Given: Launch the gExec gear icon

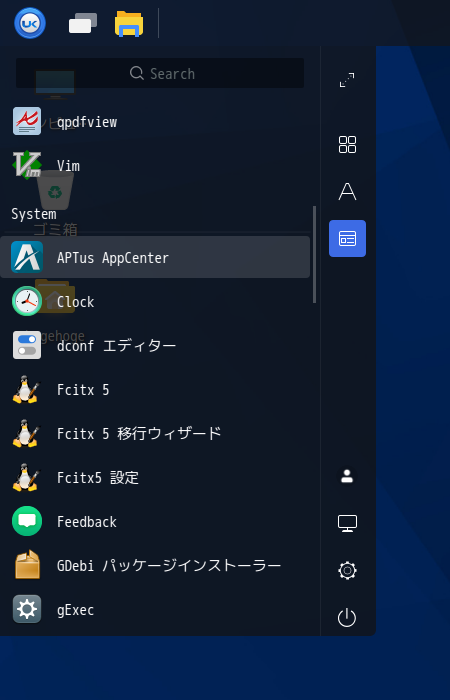Looking at the screenshot, I should tap(27, 609).
